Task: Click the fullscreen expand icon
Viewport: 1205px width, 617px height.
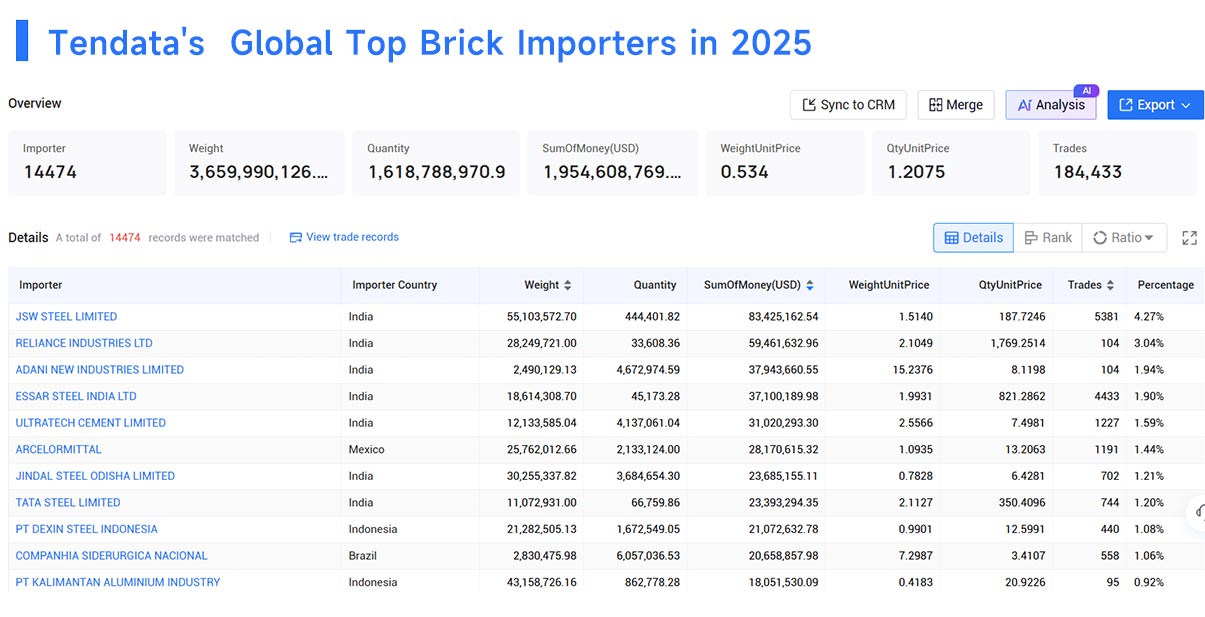Action: click(1189, 238)
